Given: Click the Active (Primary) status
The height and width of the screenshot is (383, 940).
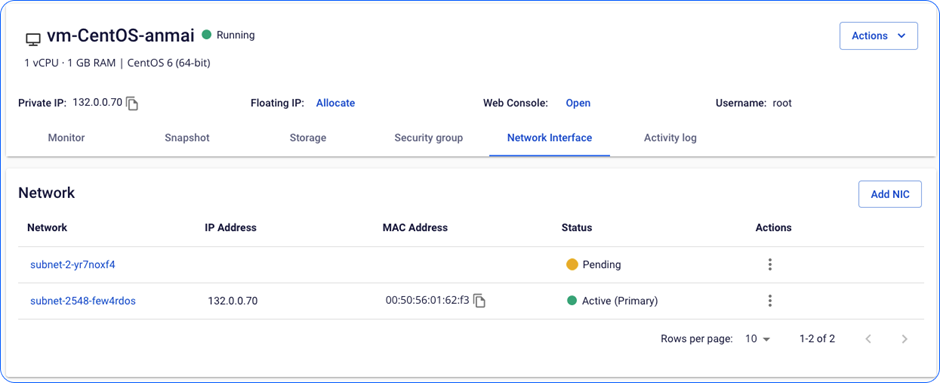Looking at the screenshot, I should [x=620, y=301].
